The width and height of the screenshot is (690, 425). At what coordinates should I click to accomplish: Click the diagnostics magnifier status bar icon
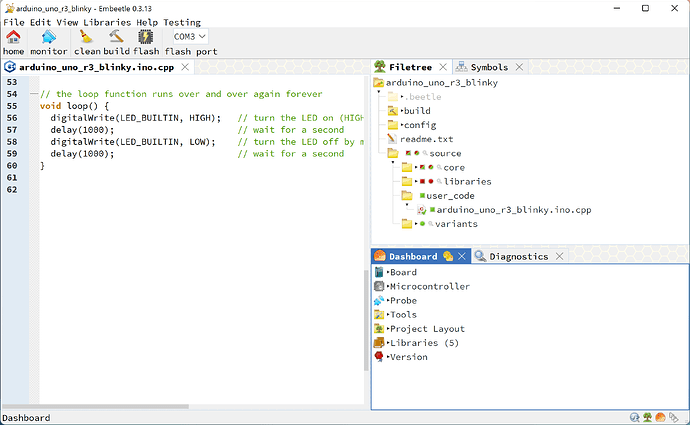[635, 417]
